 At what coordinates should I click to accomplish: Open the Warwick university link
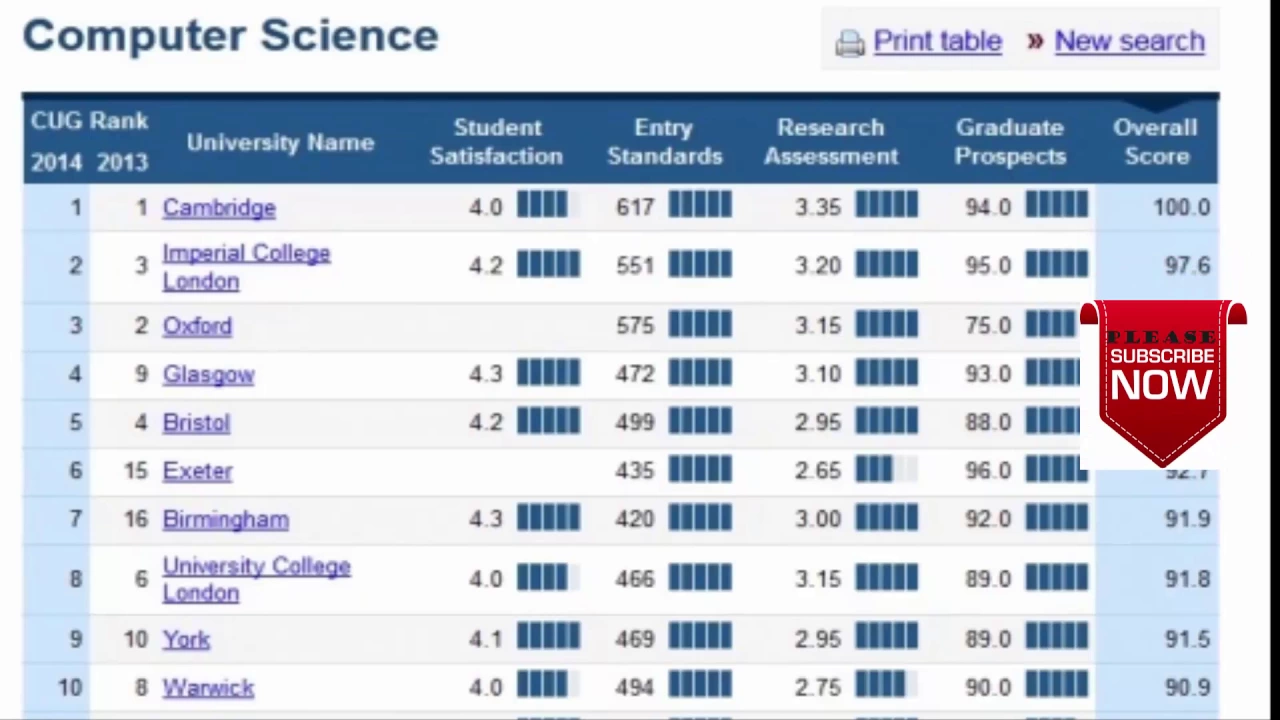[x=208, y=687]
